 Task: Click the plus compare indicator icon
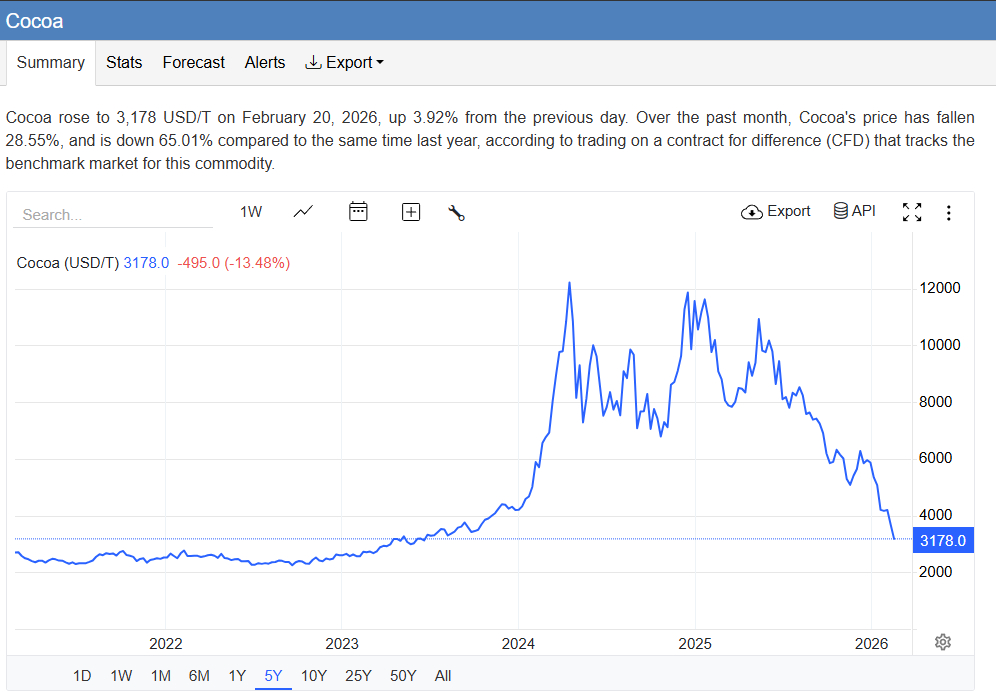tap(411, 212)
